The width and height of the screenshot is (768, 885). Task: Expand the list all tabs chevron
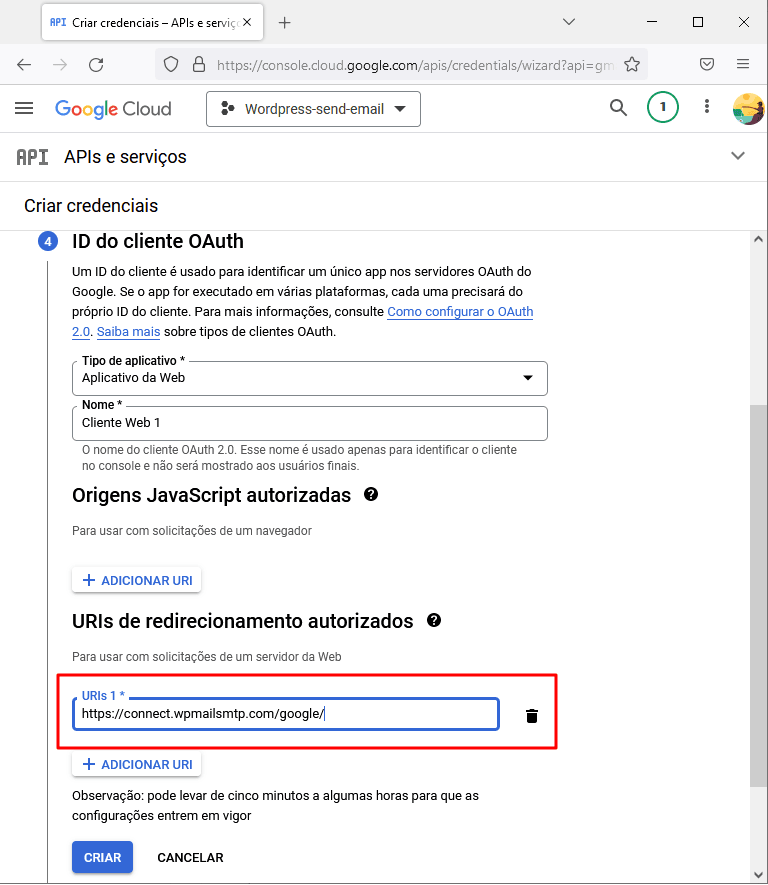569,22
